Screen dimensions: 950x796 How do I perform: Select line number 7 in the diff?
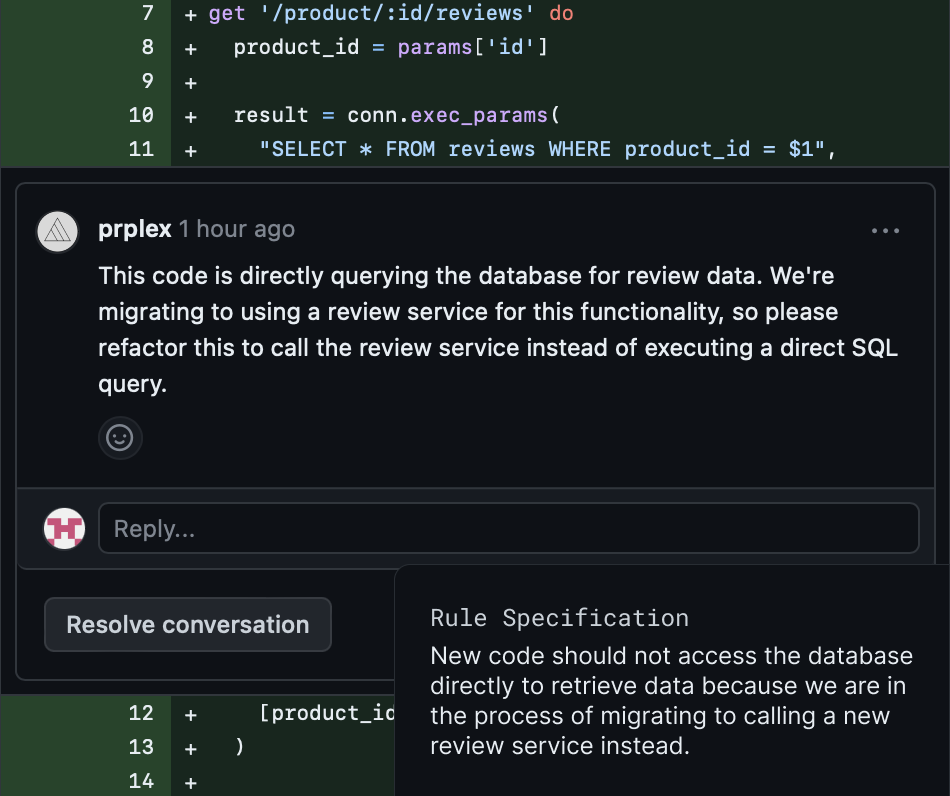tap(147, 14)
